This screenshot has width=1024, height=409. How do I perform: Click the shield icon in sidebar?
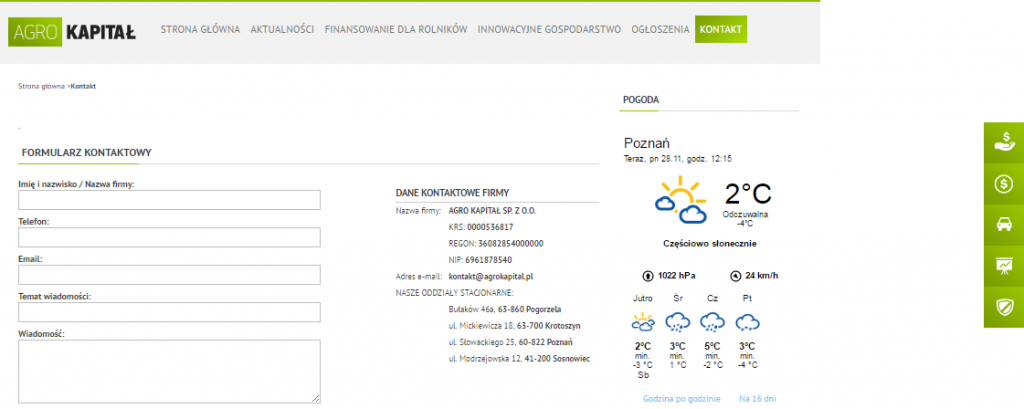click(x=1003, y=306)
